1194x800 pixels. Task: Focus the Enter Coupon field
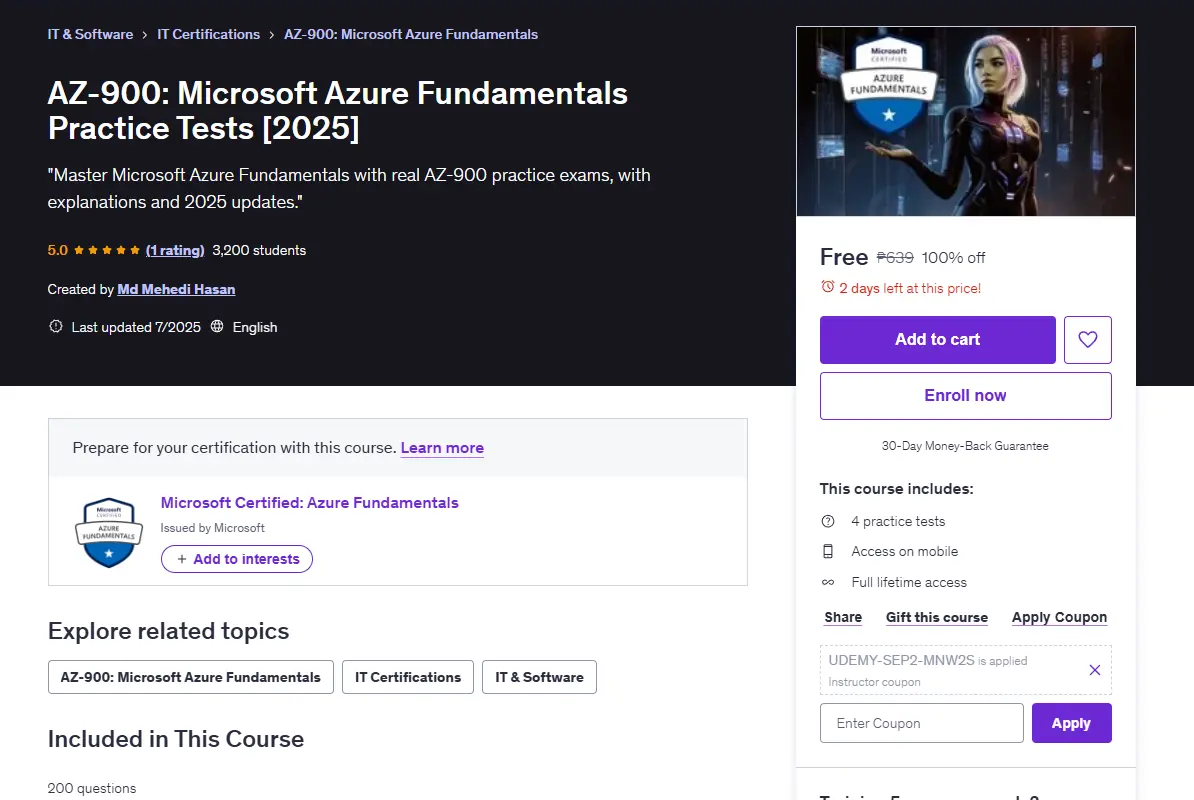921,723
